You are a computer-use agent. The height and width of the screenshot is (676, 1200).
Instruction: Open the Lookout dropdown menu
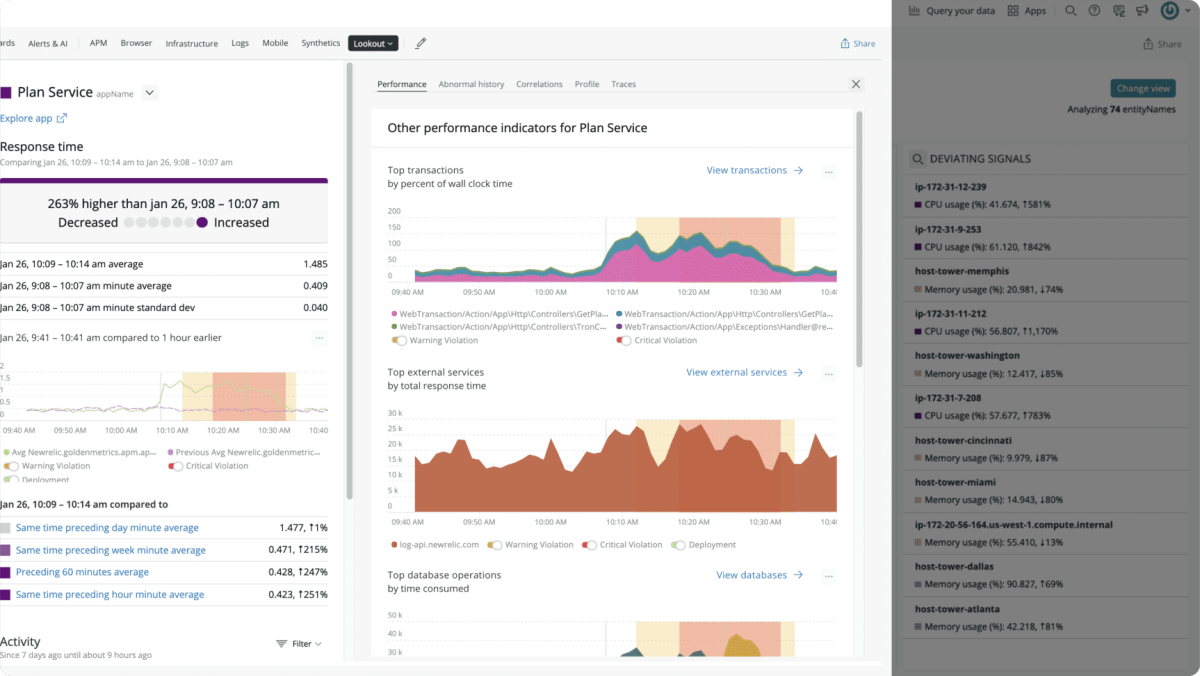373,43
